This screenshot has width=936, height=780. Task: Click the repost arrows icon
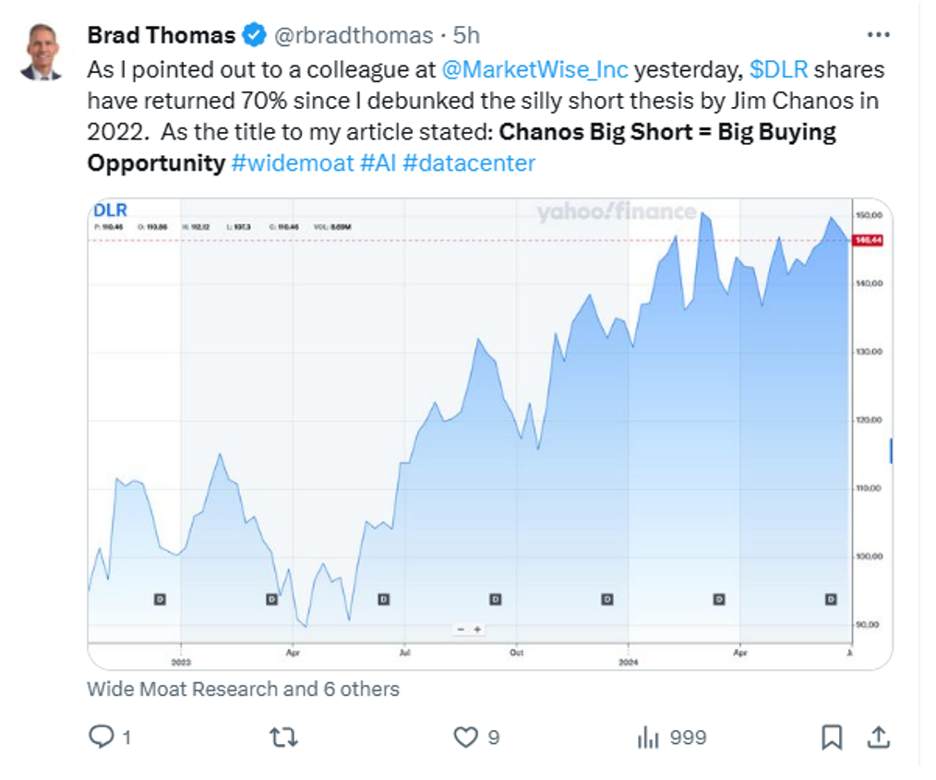tap(283, 737)
